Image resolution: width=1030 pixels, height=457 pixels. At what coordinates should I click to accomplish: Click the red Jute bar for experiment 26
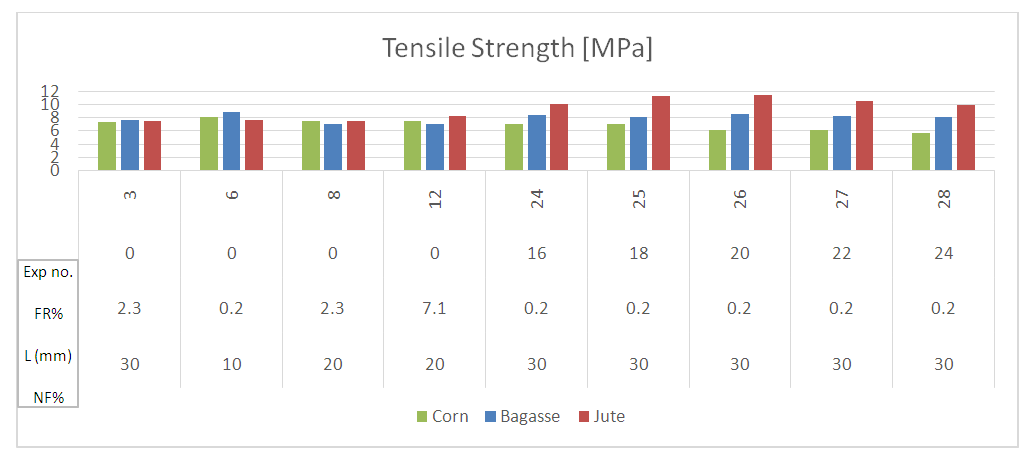tap(763, 132)
